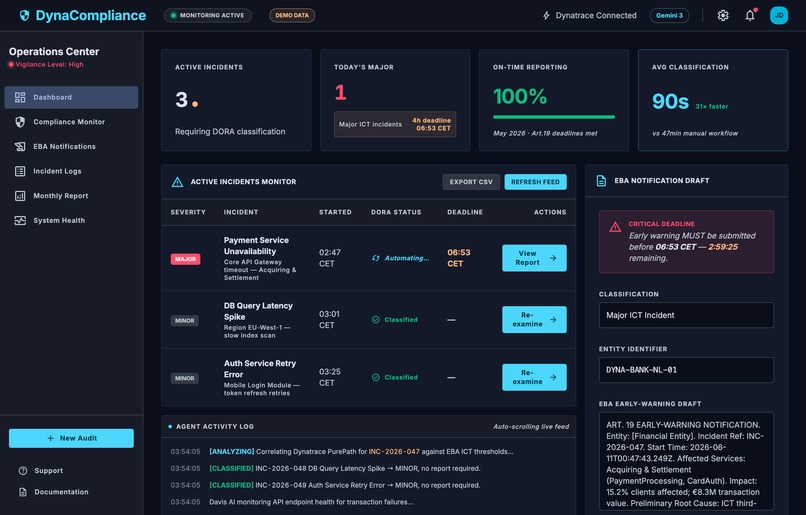Click the System Health pulse icon

[x=20, y=220]
